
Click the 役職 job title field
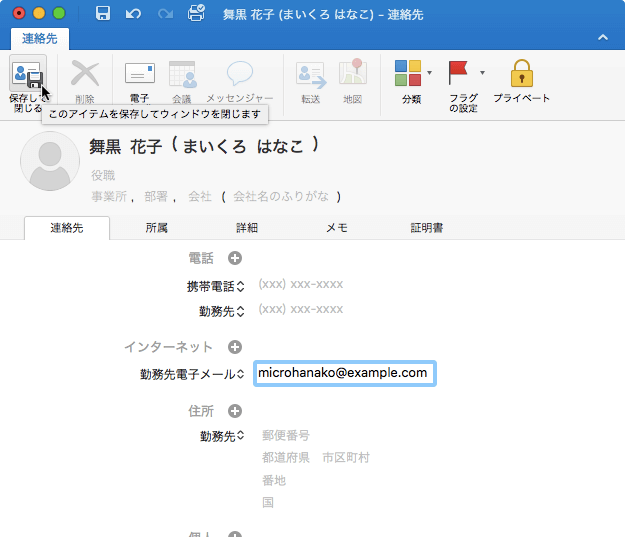click(103, 175)
